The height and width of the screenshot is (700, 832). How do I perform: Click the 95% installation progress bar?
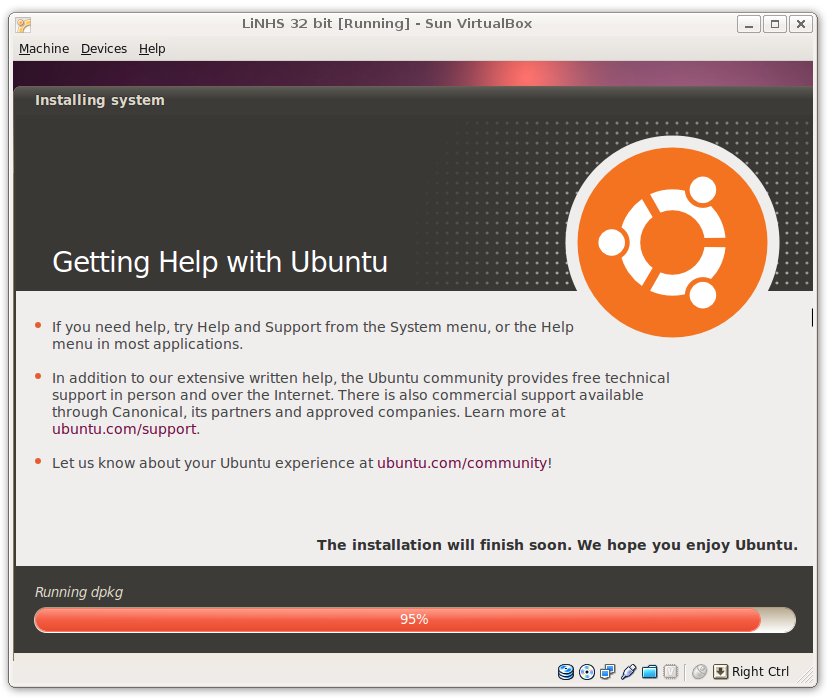[415, 619]
